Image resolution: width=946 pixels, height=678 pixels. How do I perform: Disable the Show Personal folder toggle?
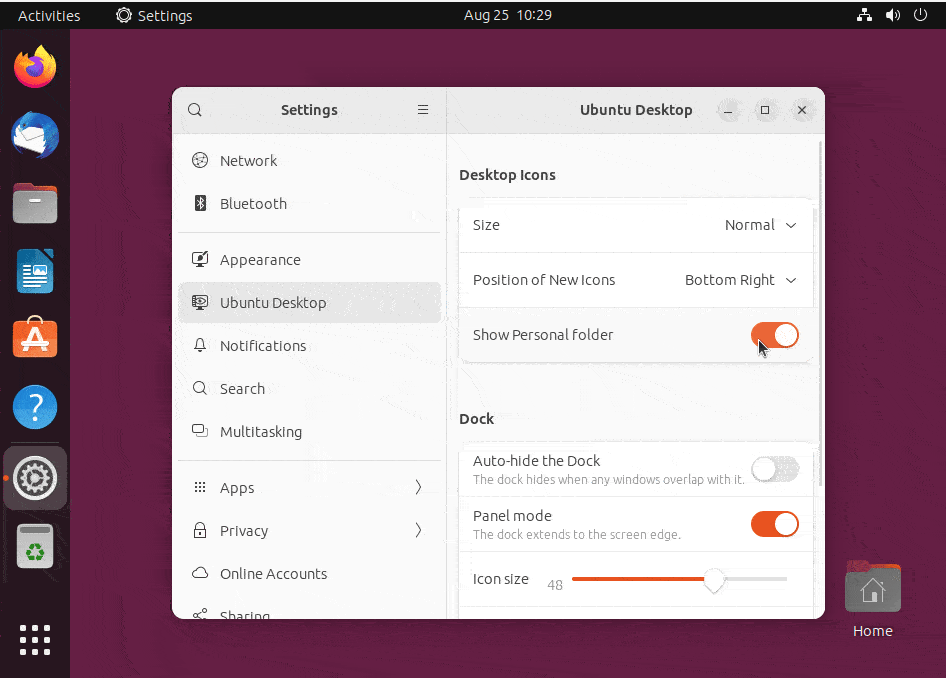(x=774, y=336)
